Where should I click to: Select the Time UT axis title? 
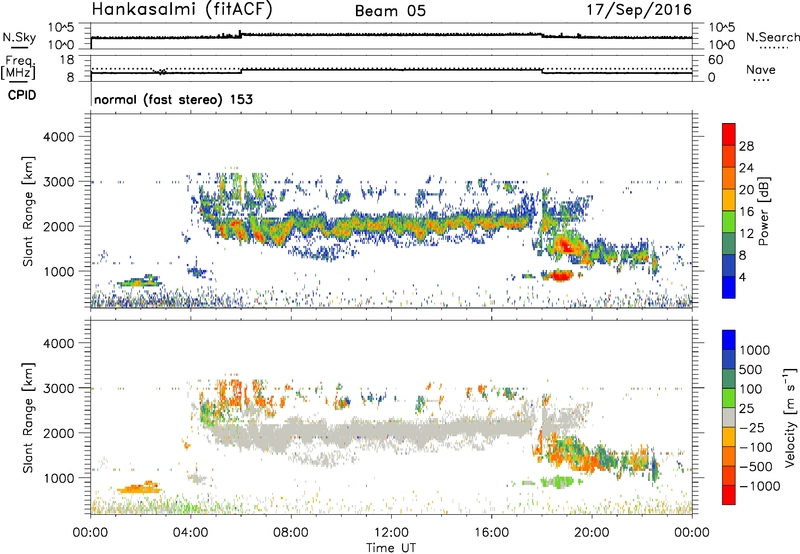pyautogui.click(x=391, y=547)
